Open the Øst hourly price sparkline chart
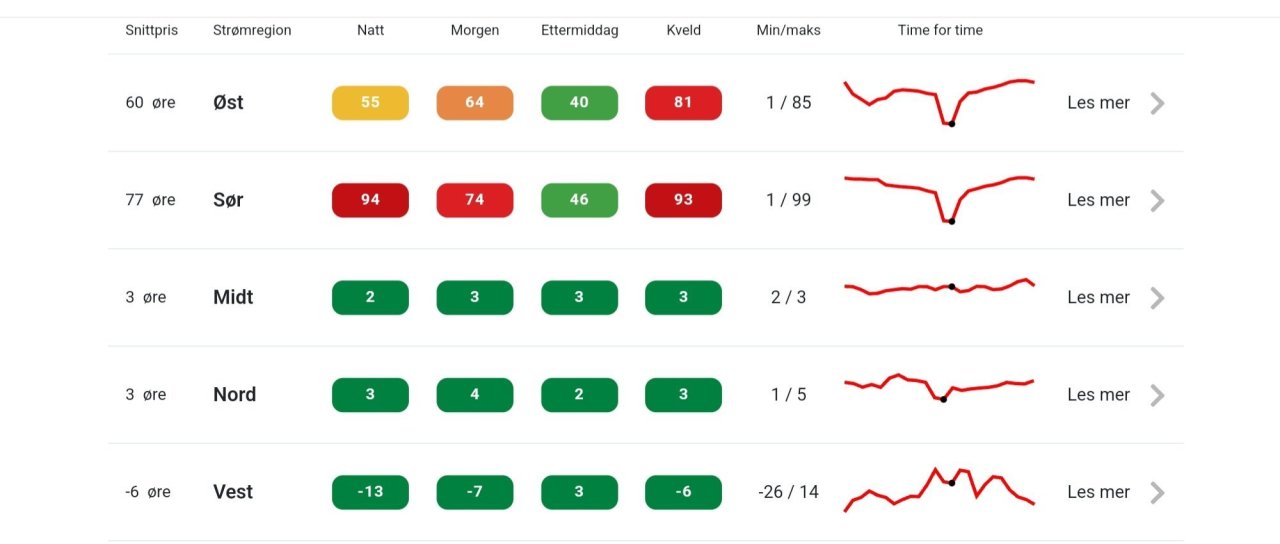This screenshot has height=544, width=1280. coord(939,102)
